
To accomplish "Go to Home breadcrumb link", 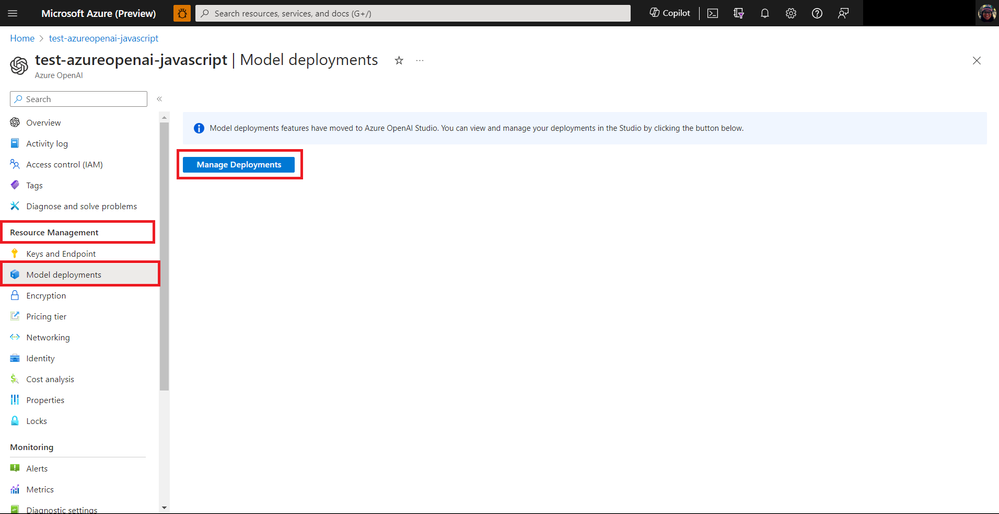I will (22, 39).
